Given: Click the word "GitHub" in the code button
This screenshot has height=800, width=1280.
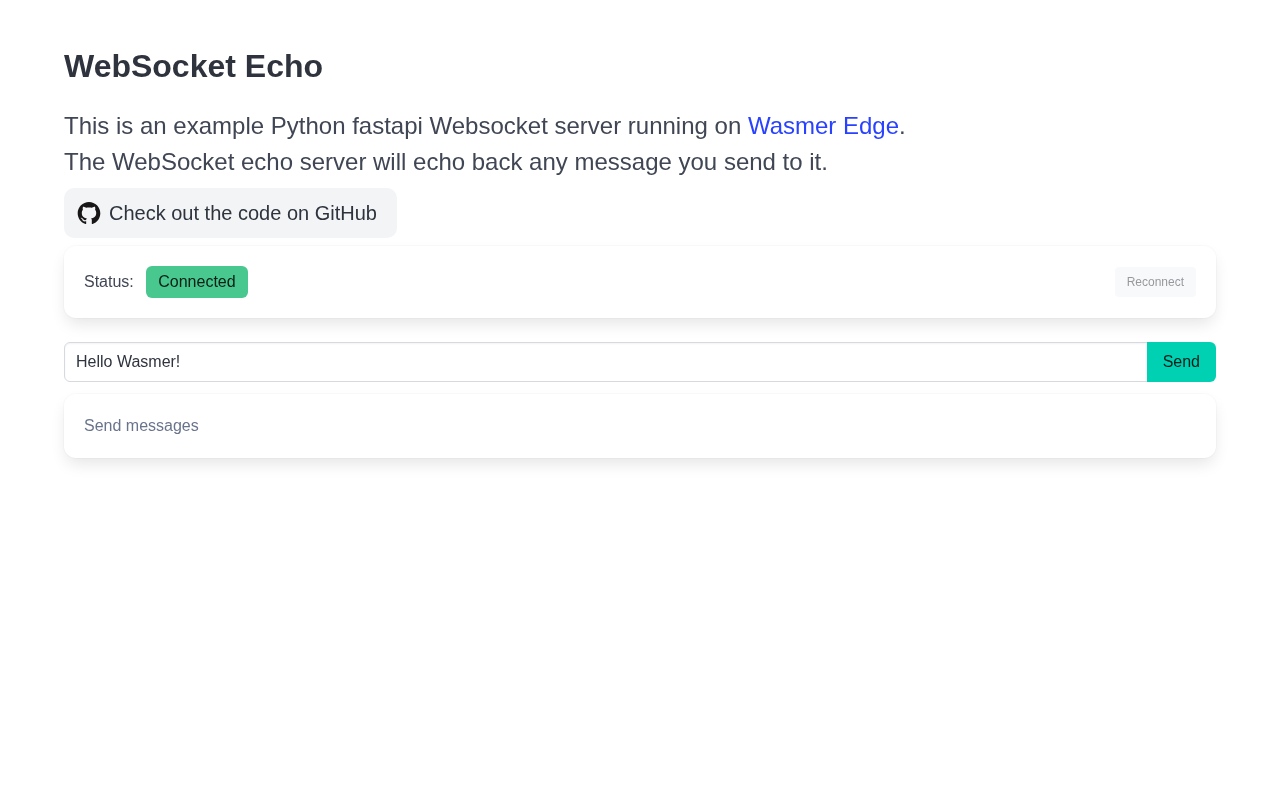Looking at the screenshot, I should pyautogui.click(x=345, y=213).
